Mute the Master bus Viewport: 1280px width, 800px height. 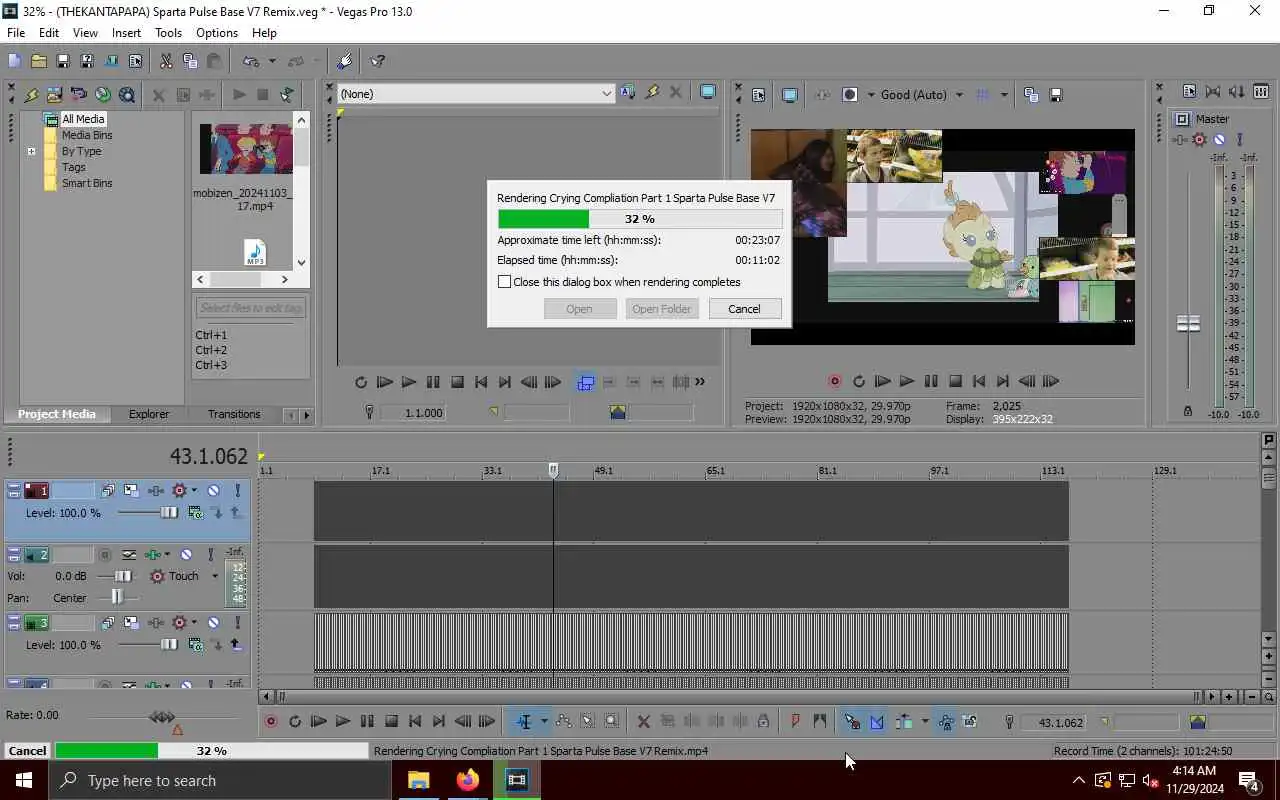(1220, 140)
